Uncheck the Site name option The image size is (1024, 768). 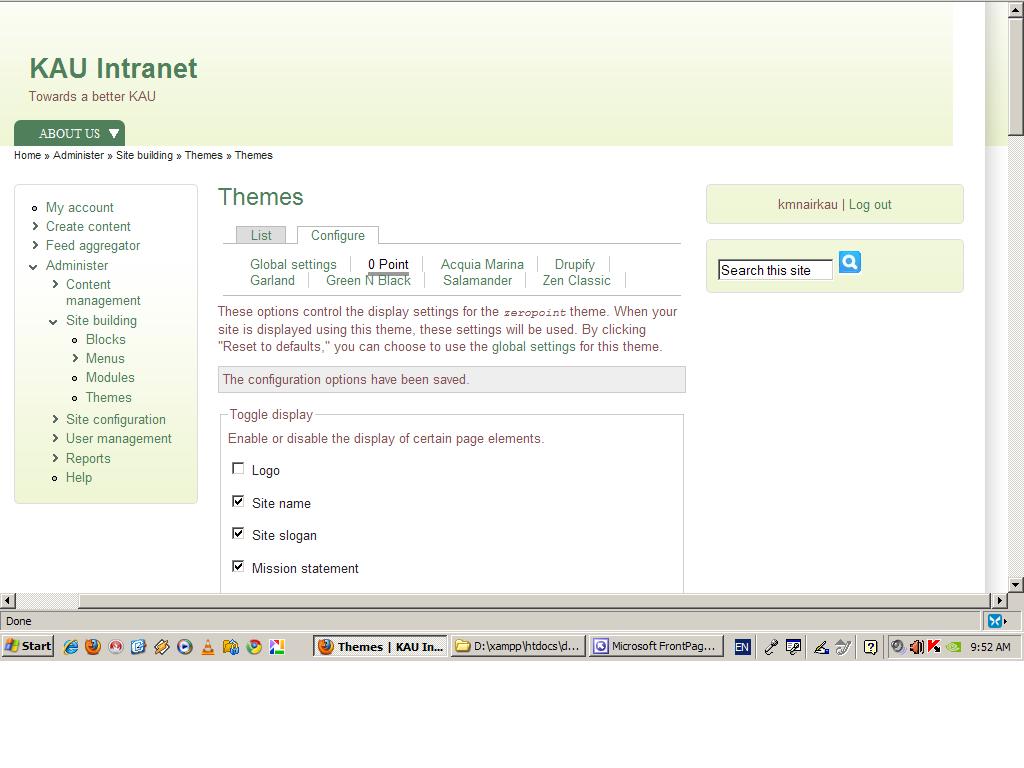point(238,500)
